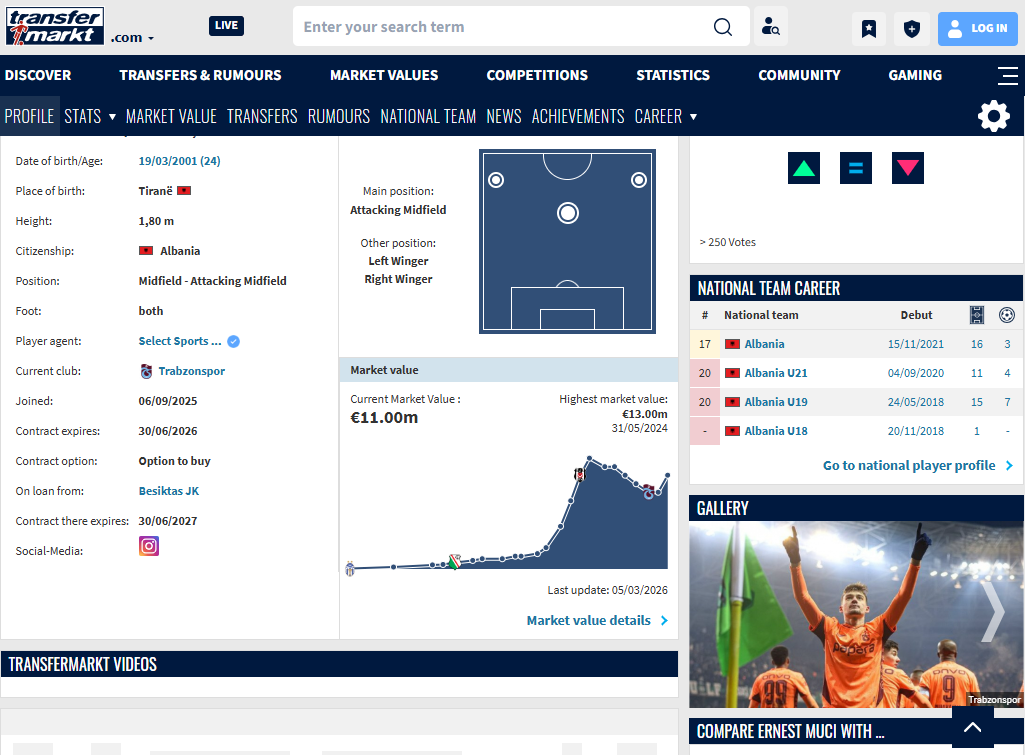Expand the Career dropdown menu

[665, 116]
